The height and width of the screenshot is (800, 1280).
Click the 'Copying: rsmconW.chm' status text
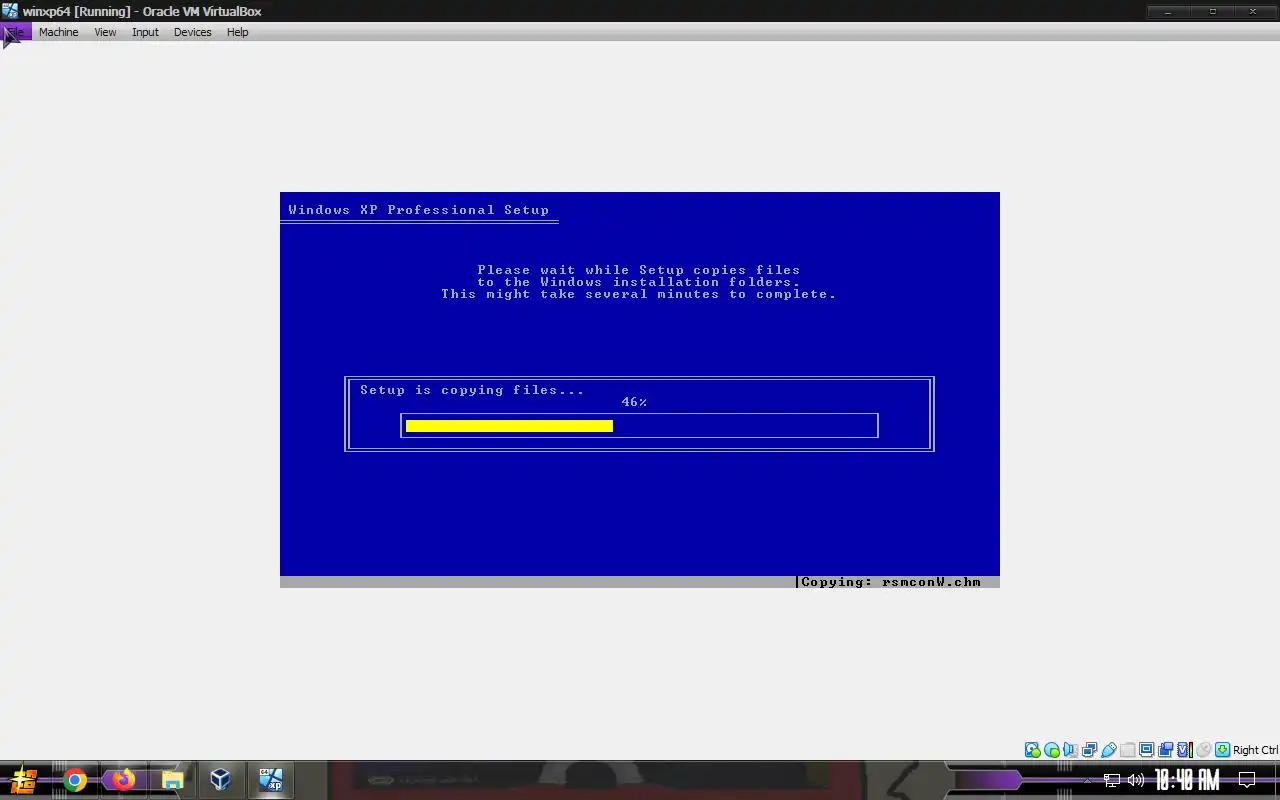click(x=891, y=582)
